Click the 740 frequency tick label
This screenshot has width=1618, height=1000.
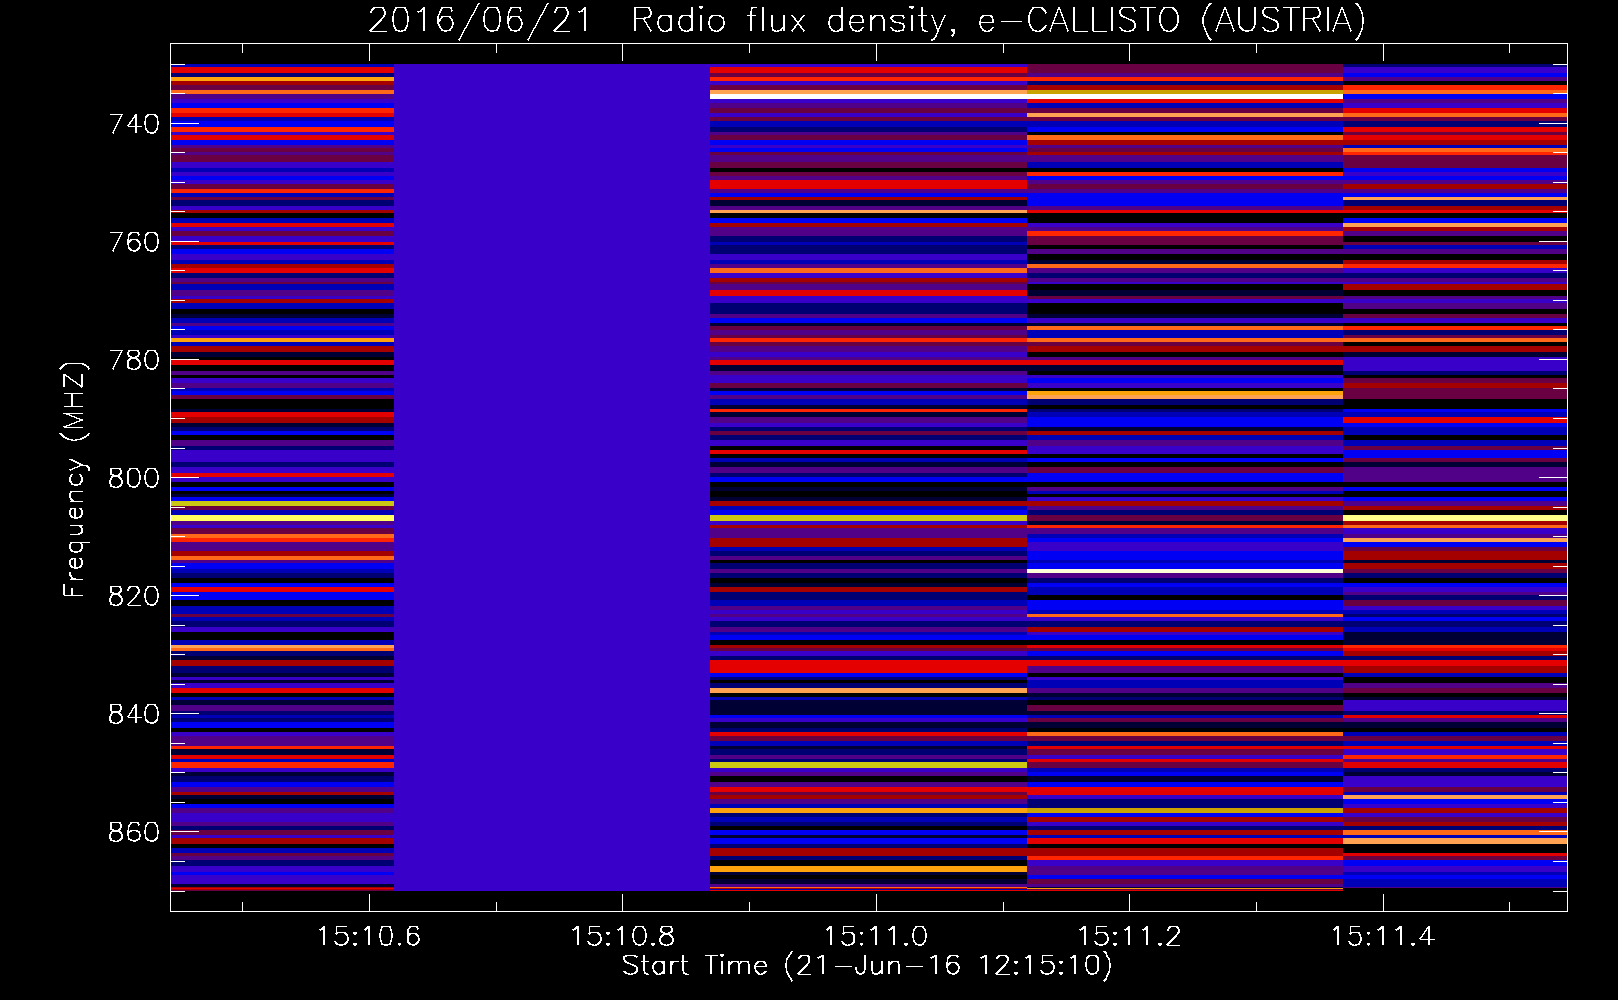click(x=134, y=124)
